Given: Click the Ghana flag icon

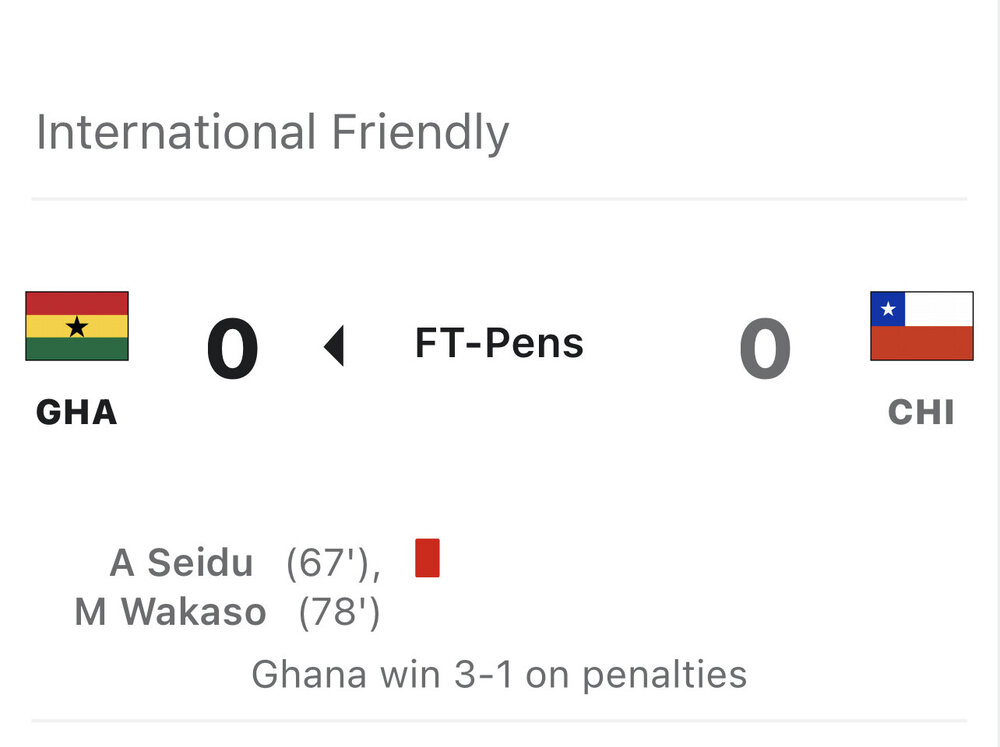Looking at the screenshot, I should coord(77,326).
